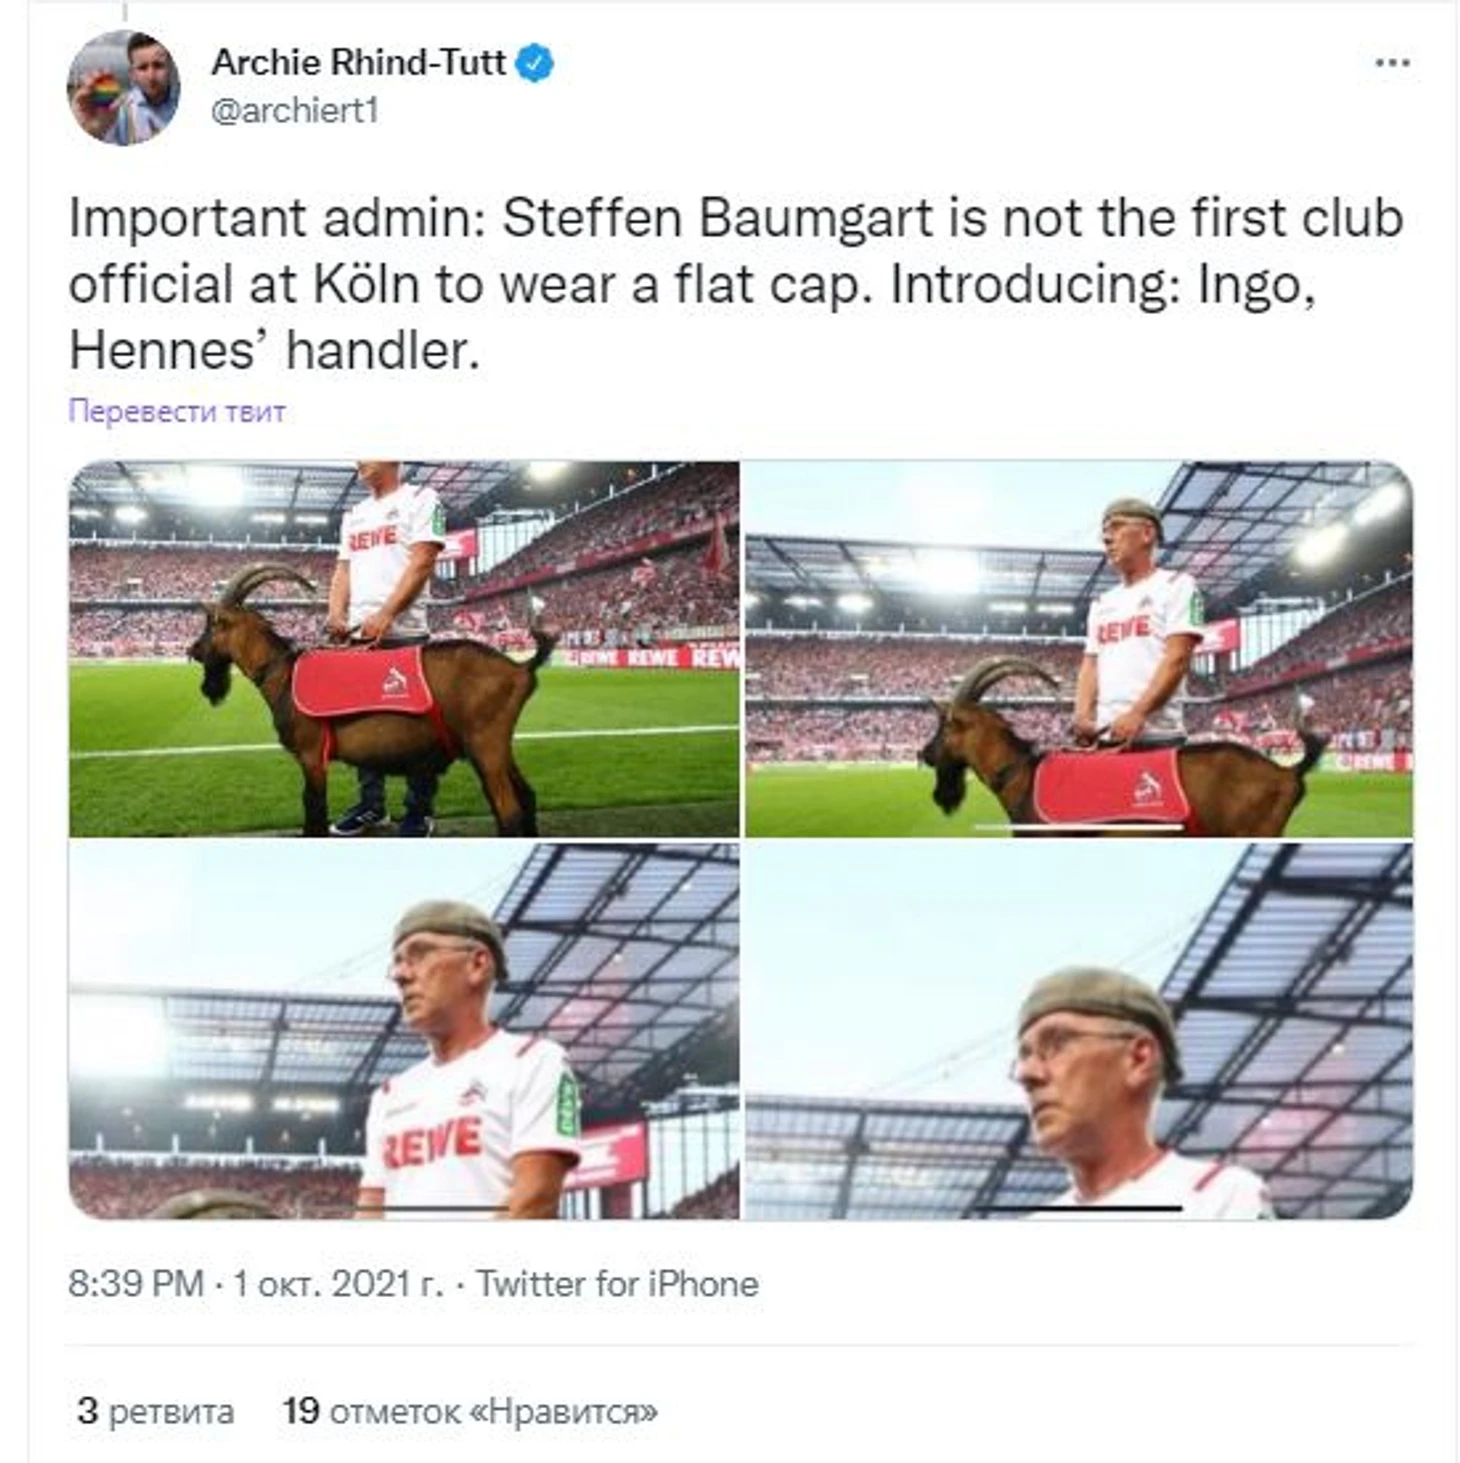Open the @archiert1 handle link
This screenshot has height=1463, width=1460.
tap(294, 110)
